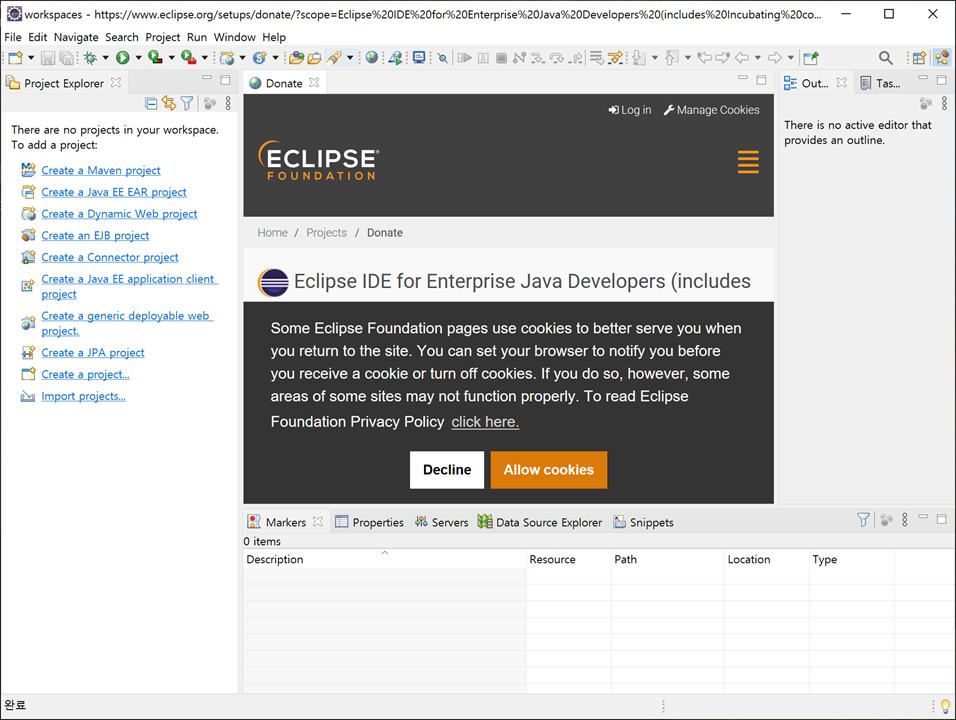The height and width of the screenshot is (720, 956).
Task: Open the Window menu
Action: pyautogui.click(x=234, y=37)
